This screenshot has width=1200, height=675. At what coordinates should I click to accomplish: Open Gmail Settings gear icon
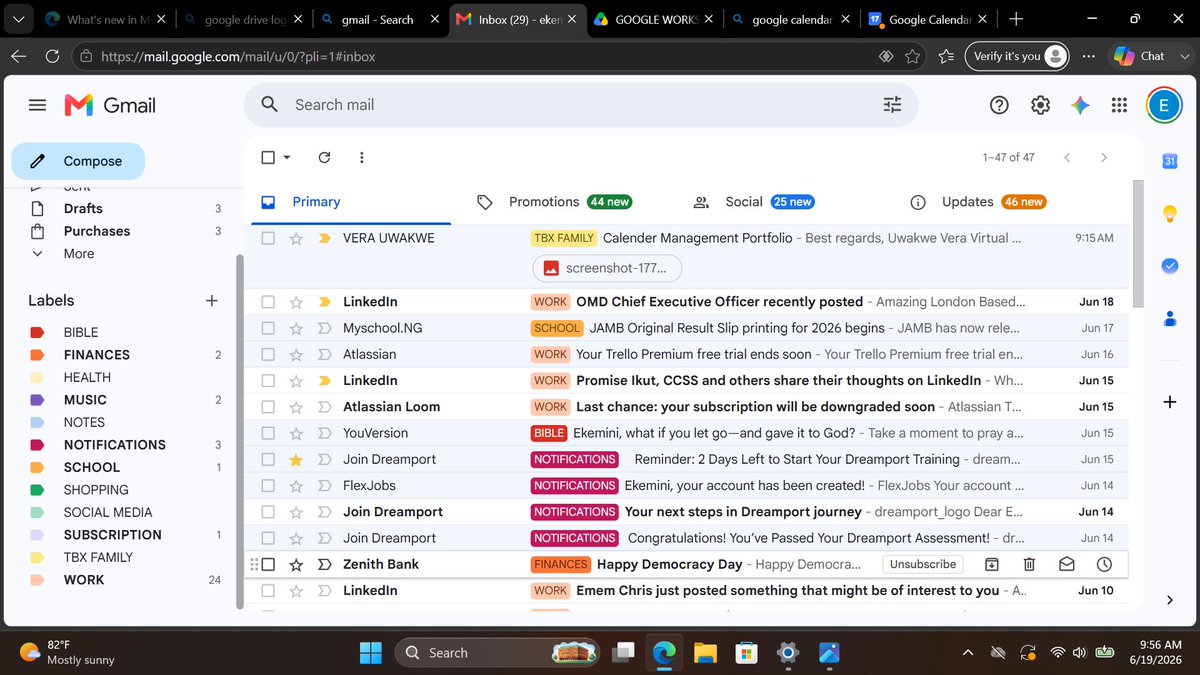click(1040, 105)
